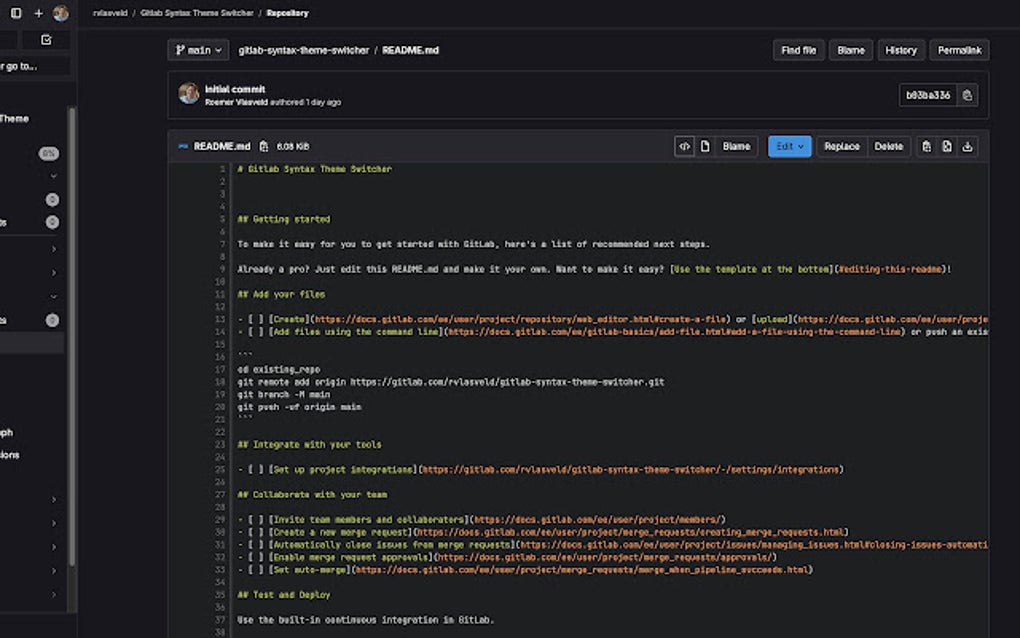Switch to source code view toggle
The width and height of the screenshot is (1020, 638).
pos(685,146)
